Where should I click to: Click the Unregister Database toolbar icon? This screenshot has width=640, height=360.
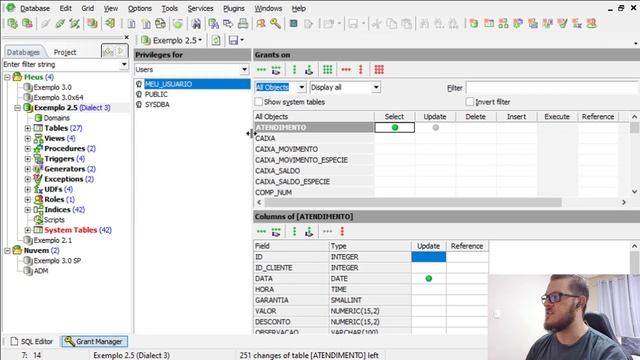pyautogui.click(x=27, y=23)
